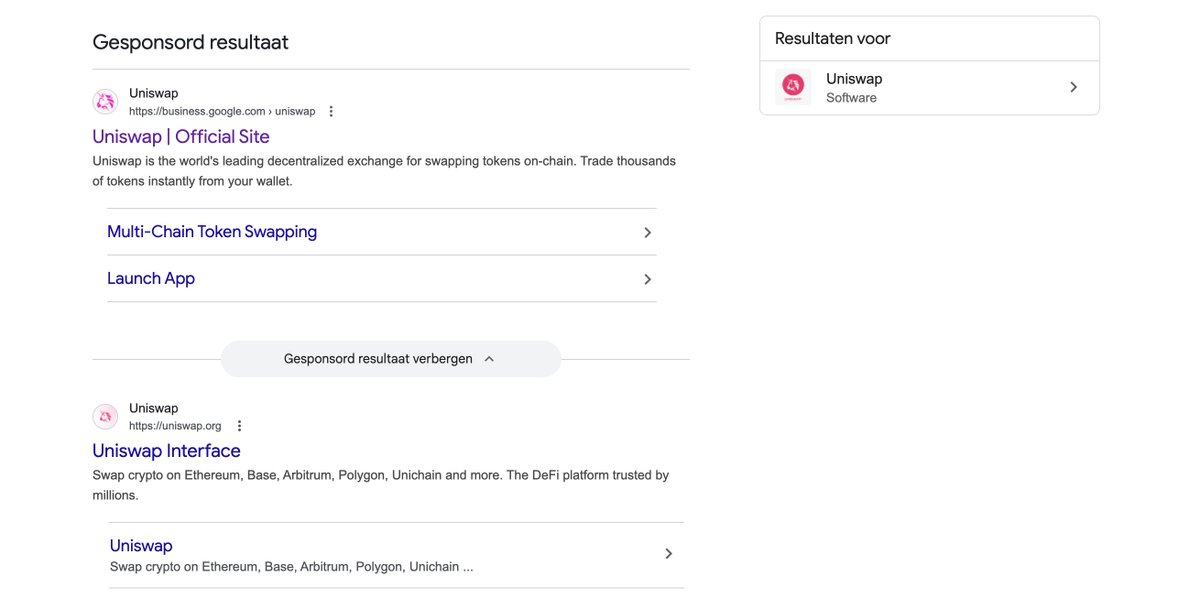Click the Uniswap Software panel logo

tap(793, 87)
